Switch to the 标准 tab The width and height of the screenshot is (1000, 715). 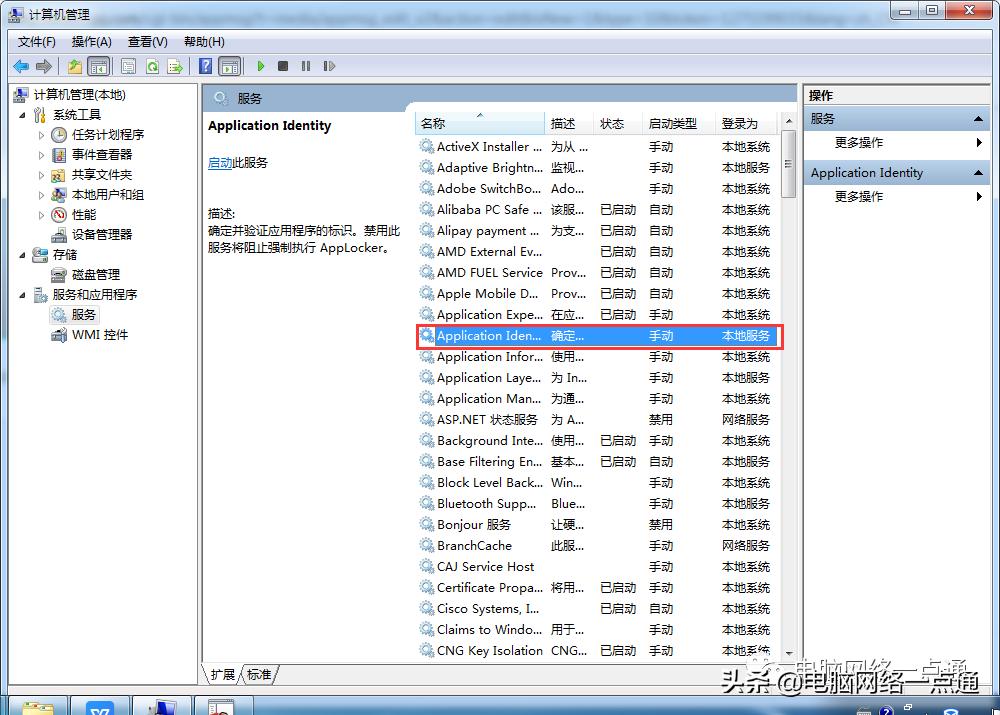[x=259, y=675]
